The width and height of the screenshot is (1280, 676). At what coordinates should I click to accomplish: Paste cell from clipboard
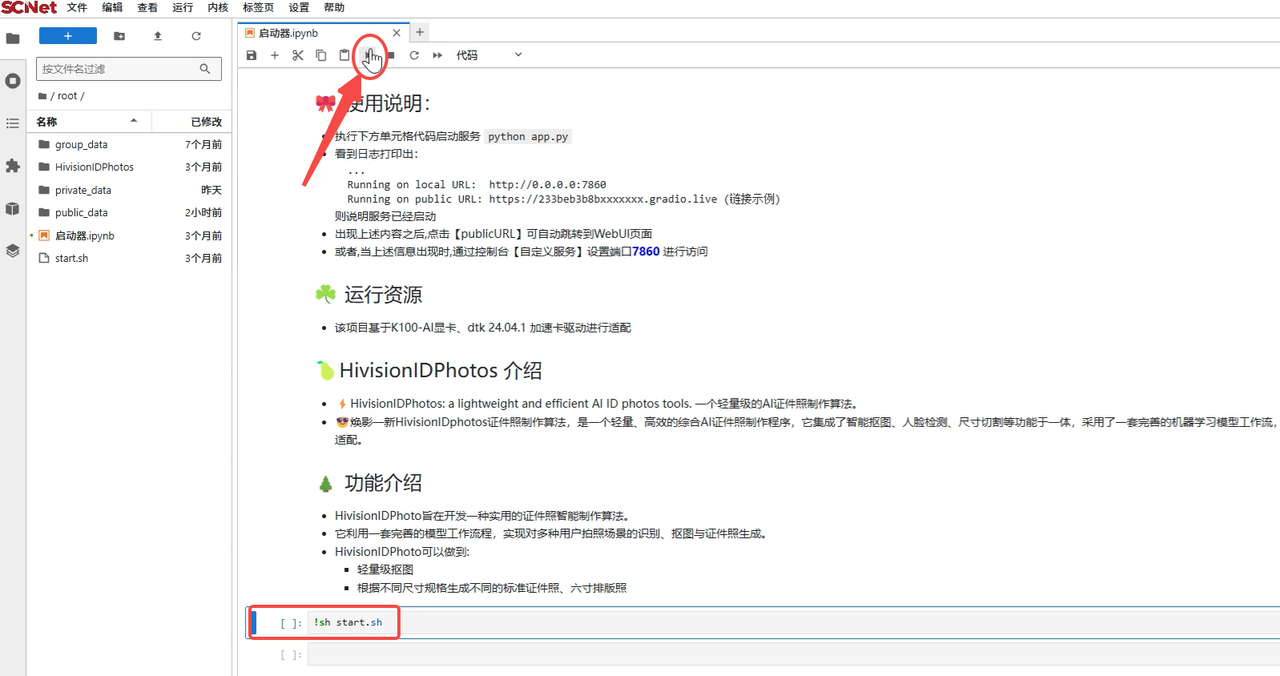(344, 56)
